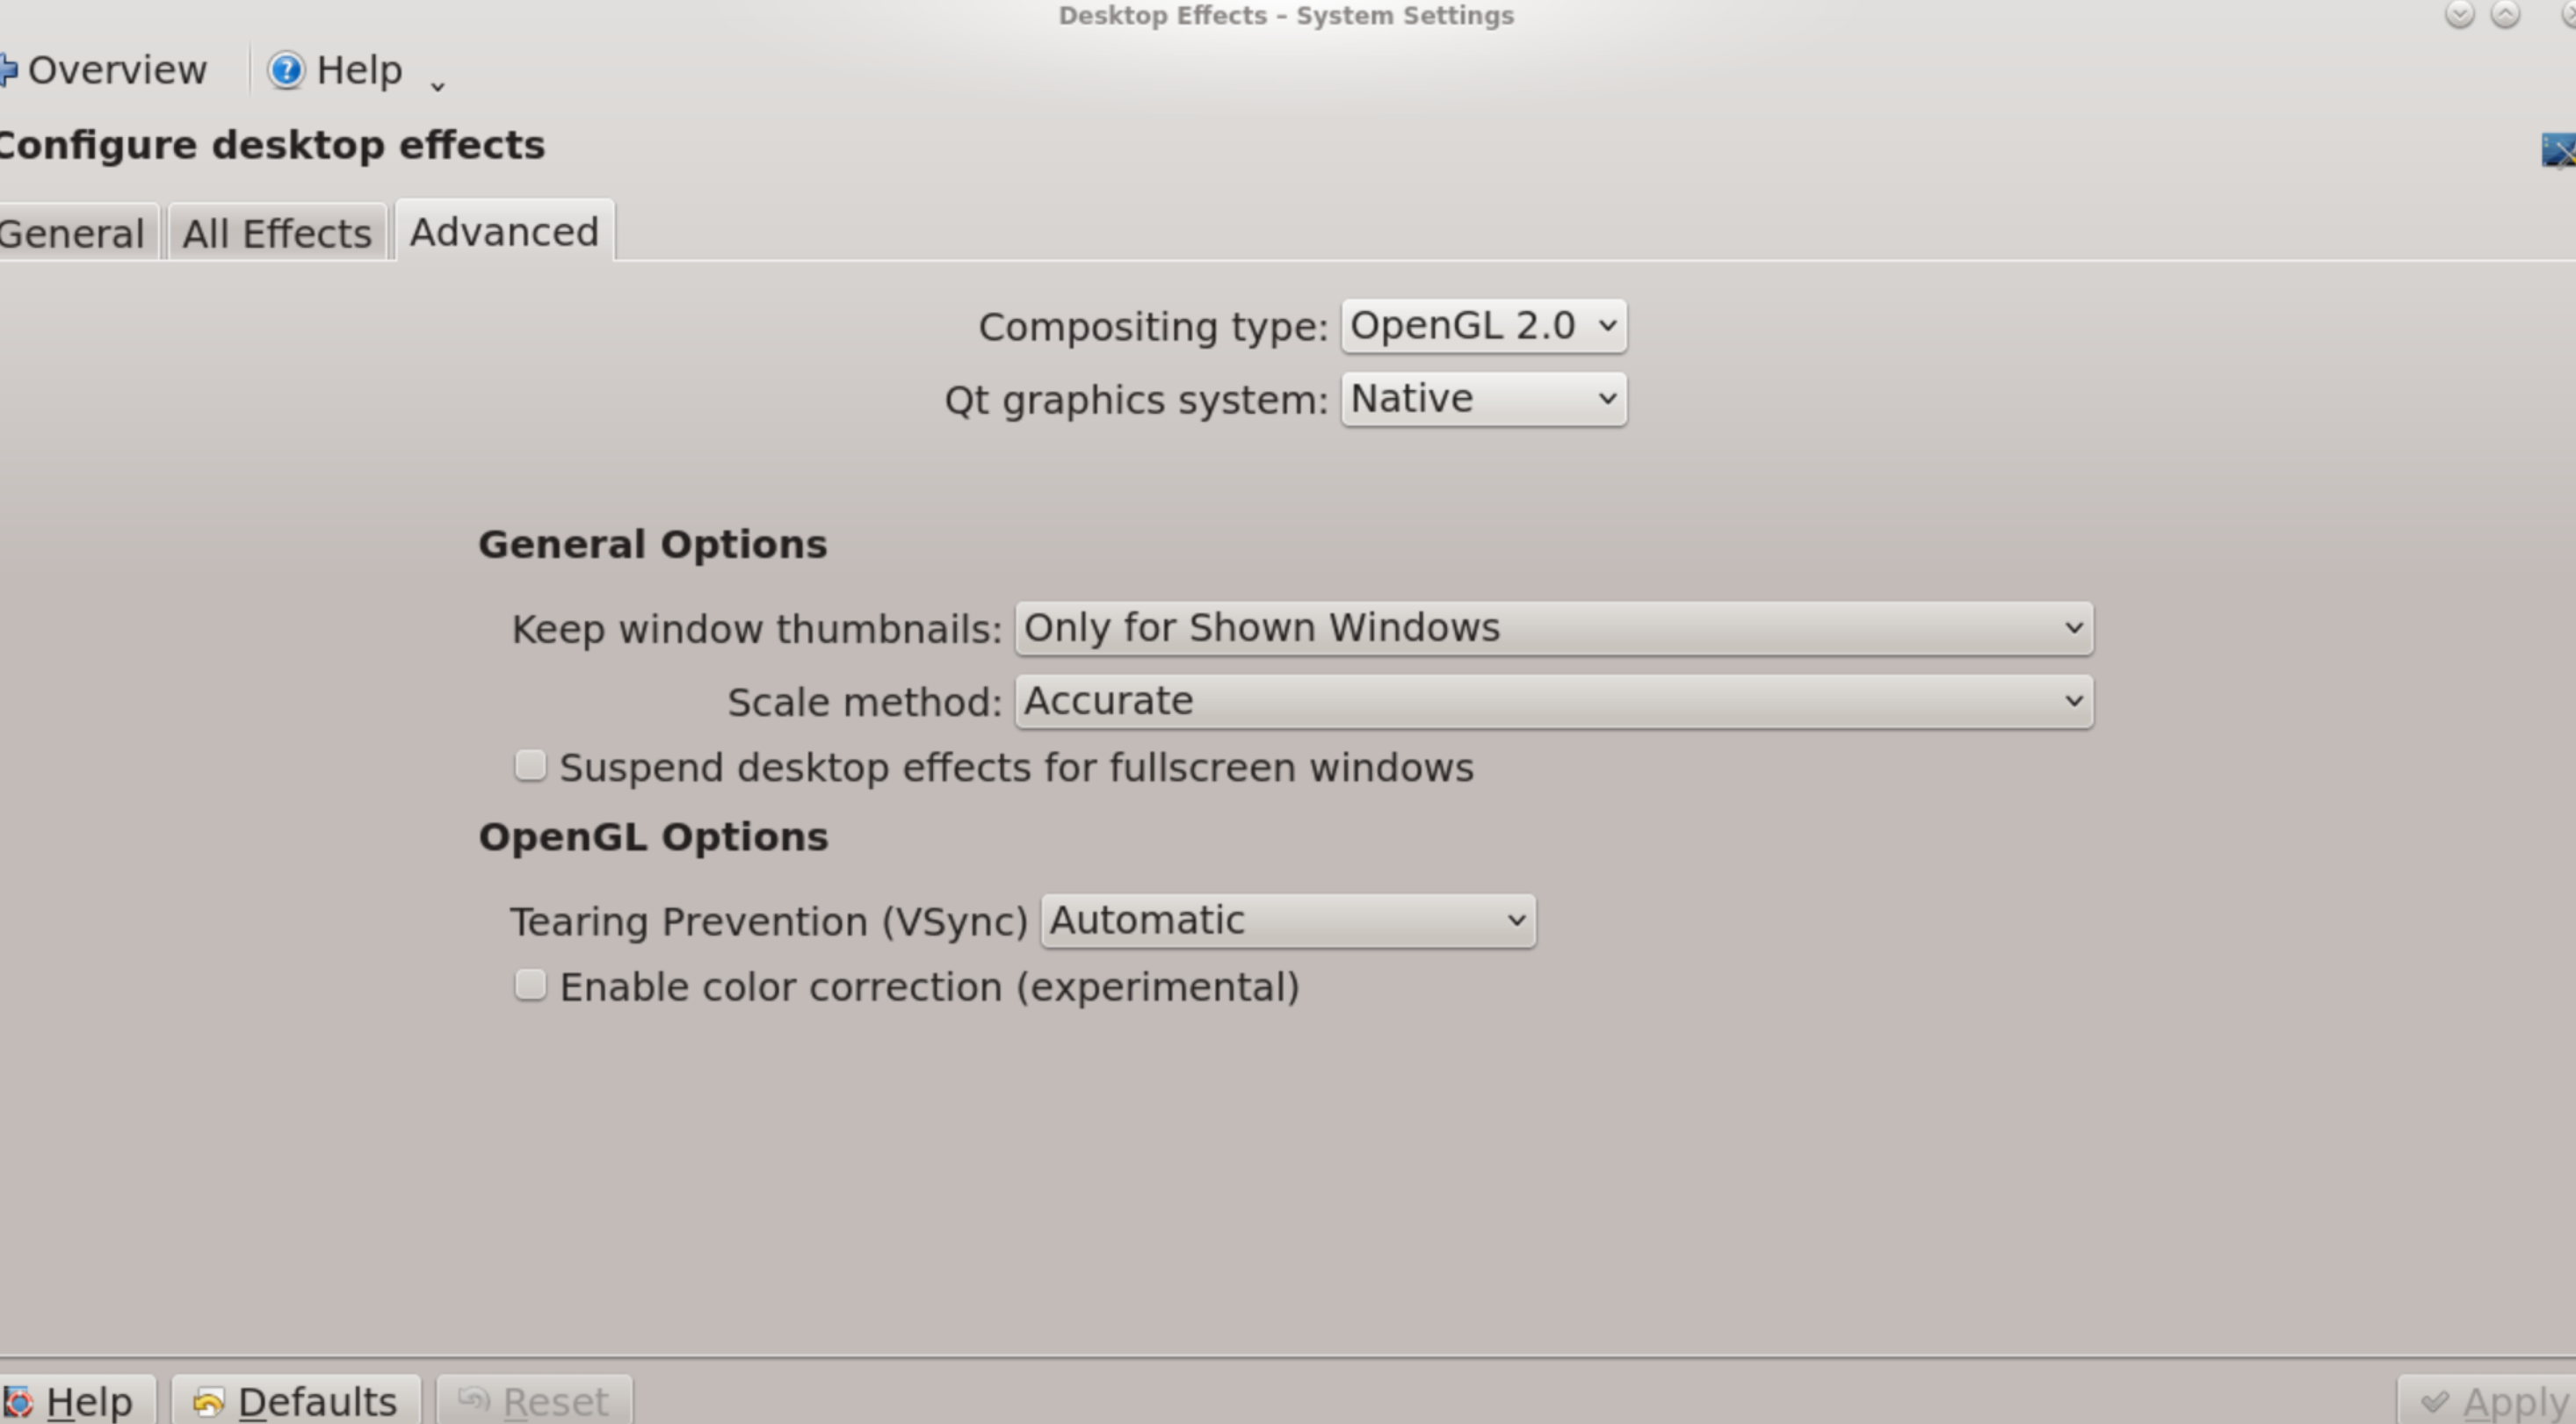Open the Compositing type dropdown

click(x=1482, y=325)
